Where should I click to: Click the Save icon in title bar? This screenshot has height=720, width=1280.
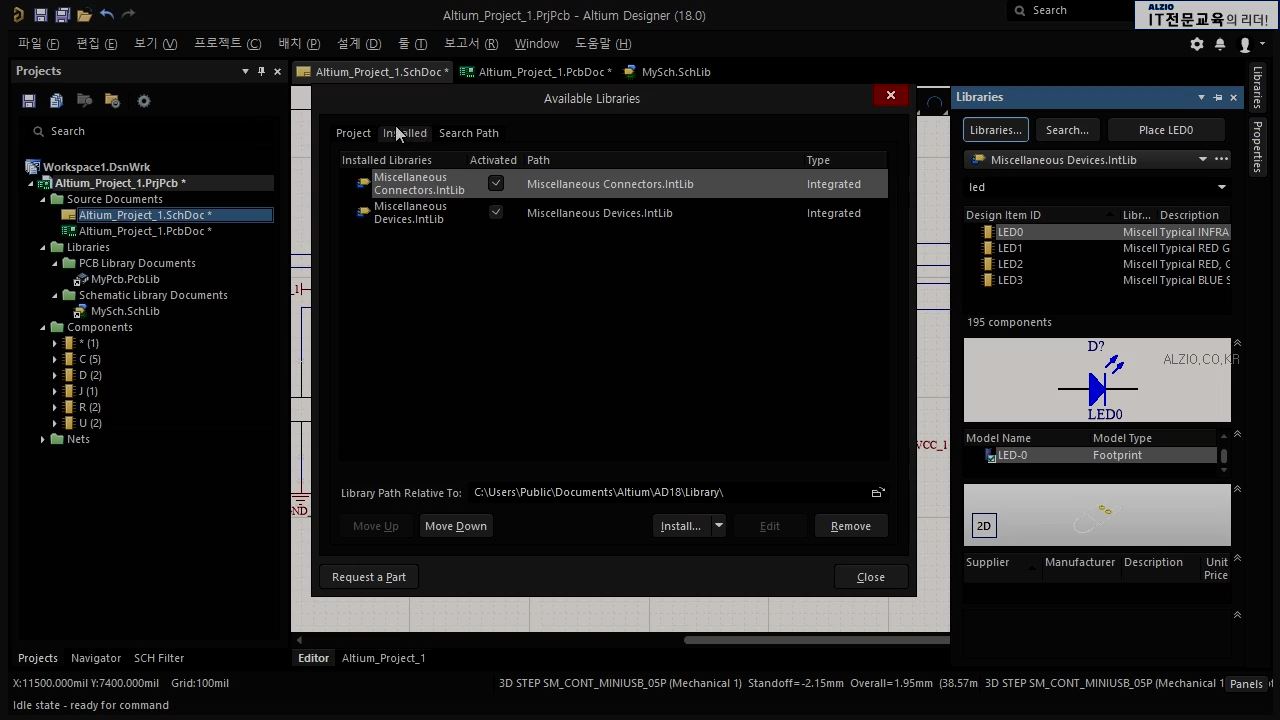(x=40, y=15)
